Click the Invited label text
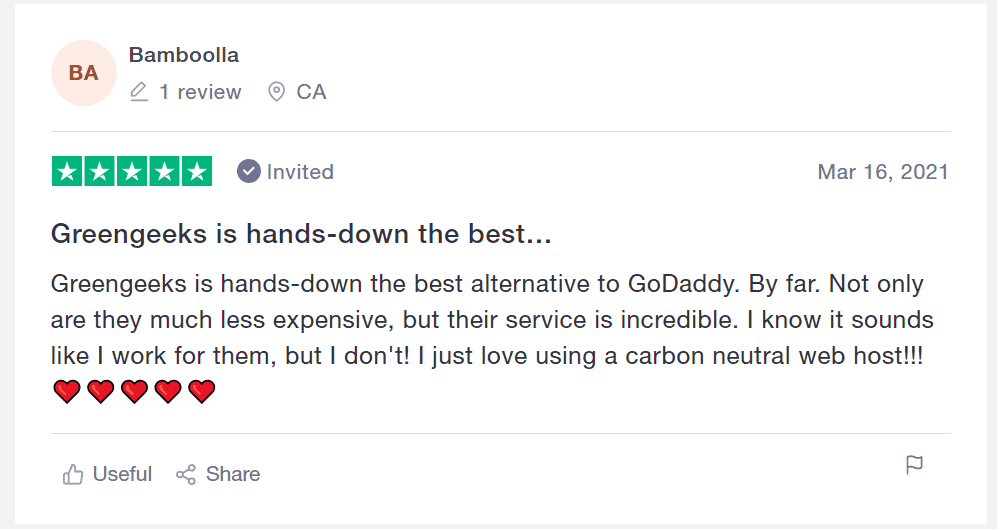 tap(300, 172)
